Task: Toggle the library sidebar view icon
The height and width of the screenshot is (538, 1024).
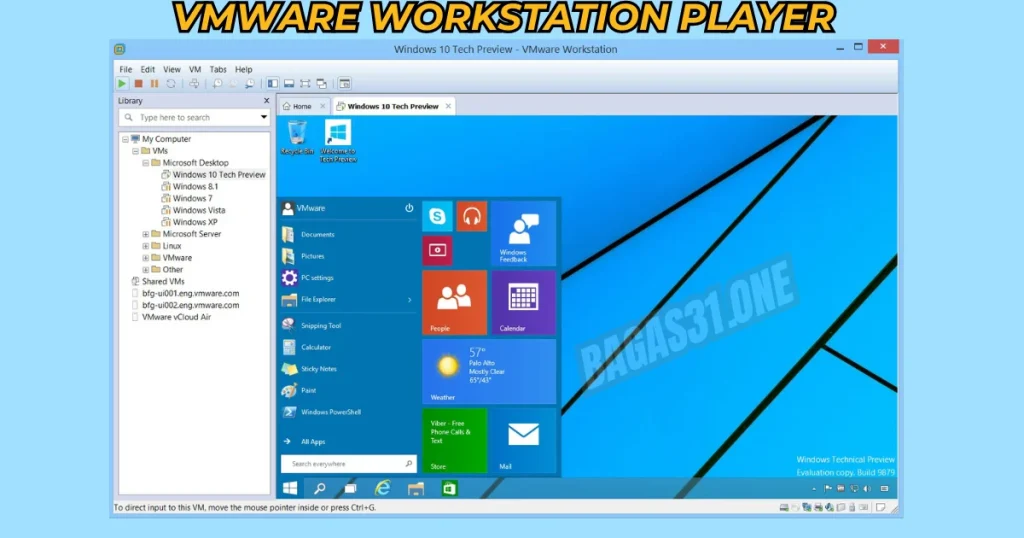Action: [272, 84]
